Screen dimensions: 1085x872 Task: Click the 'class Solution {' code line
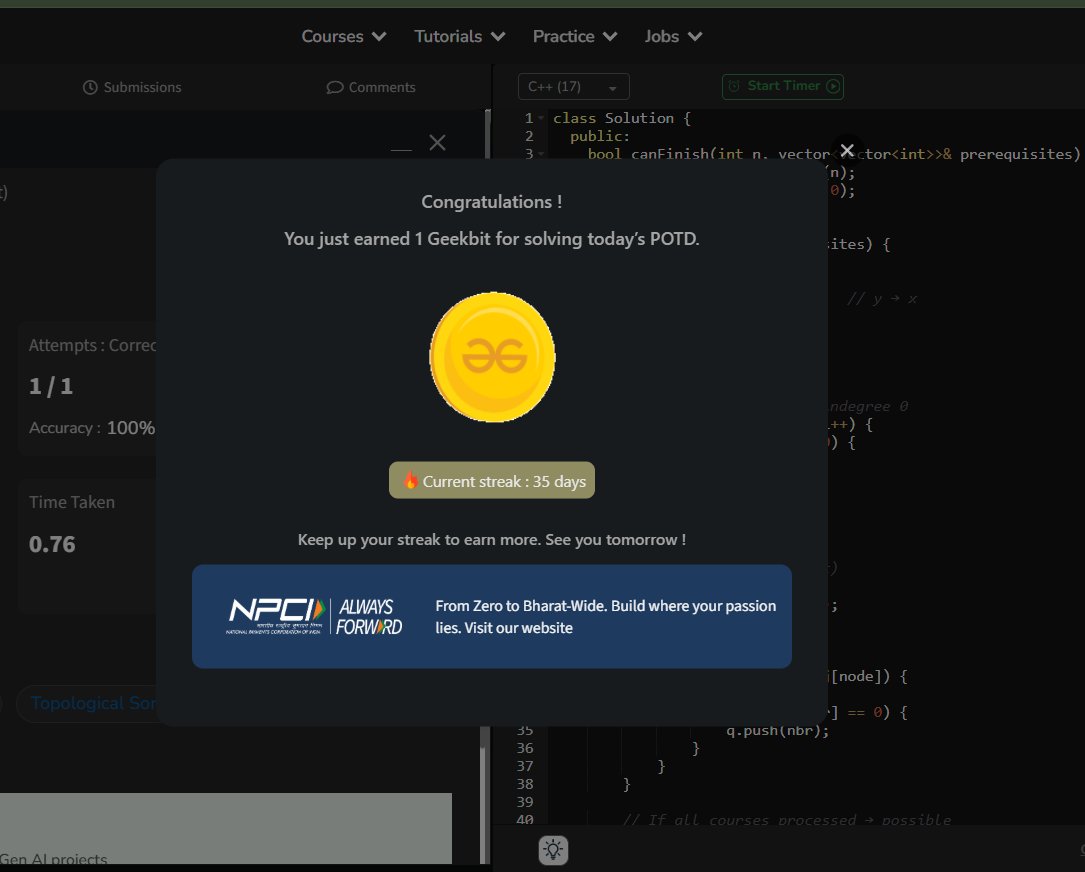click(621, 118)
